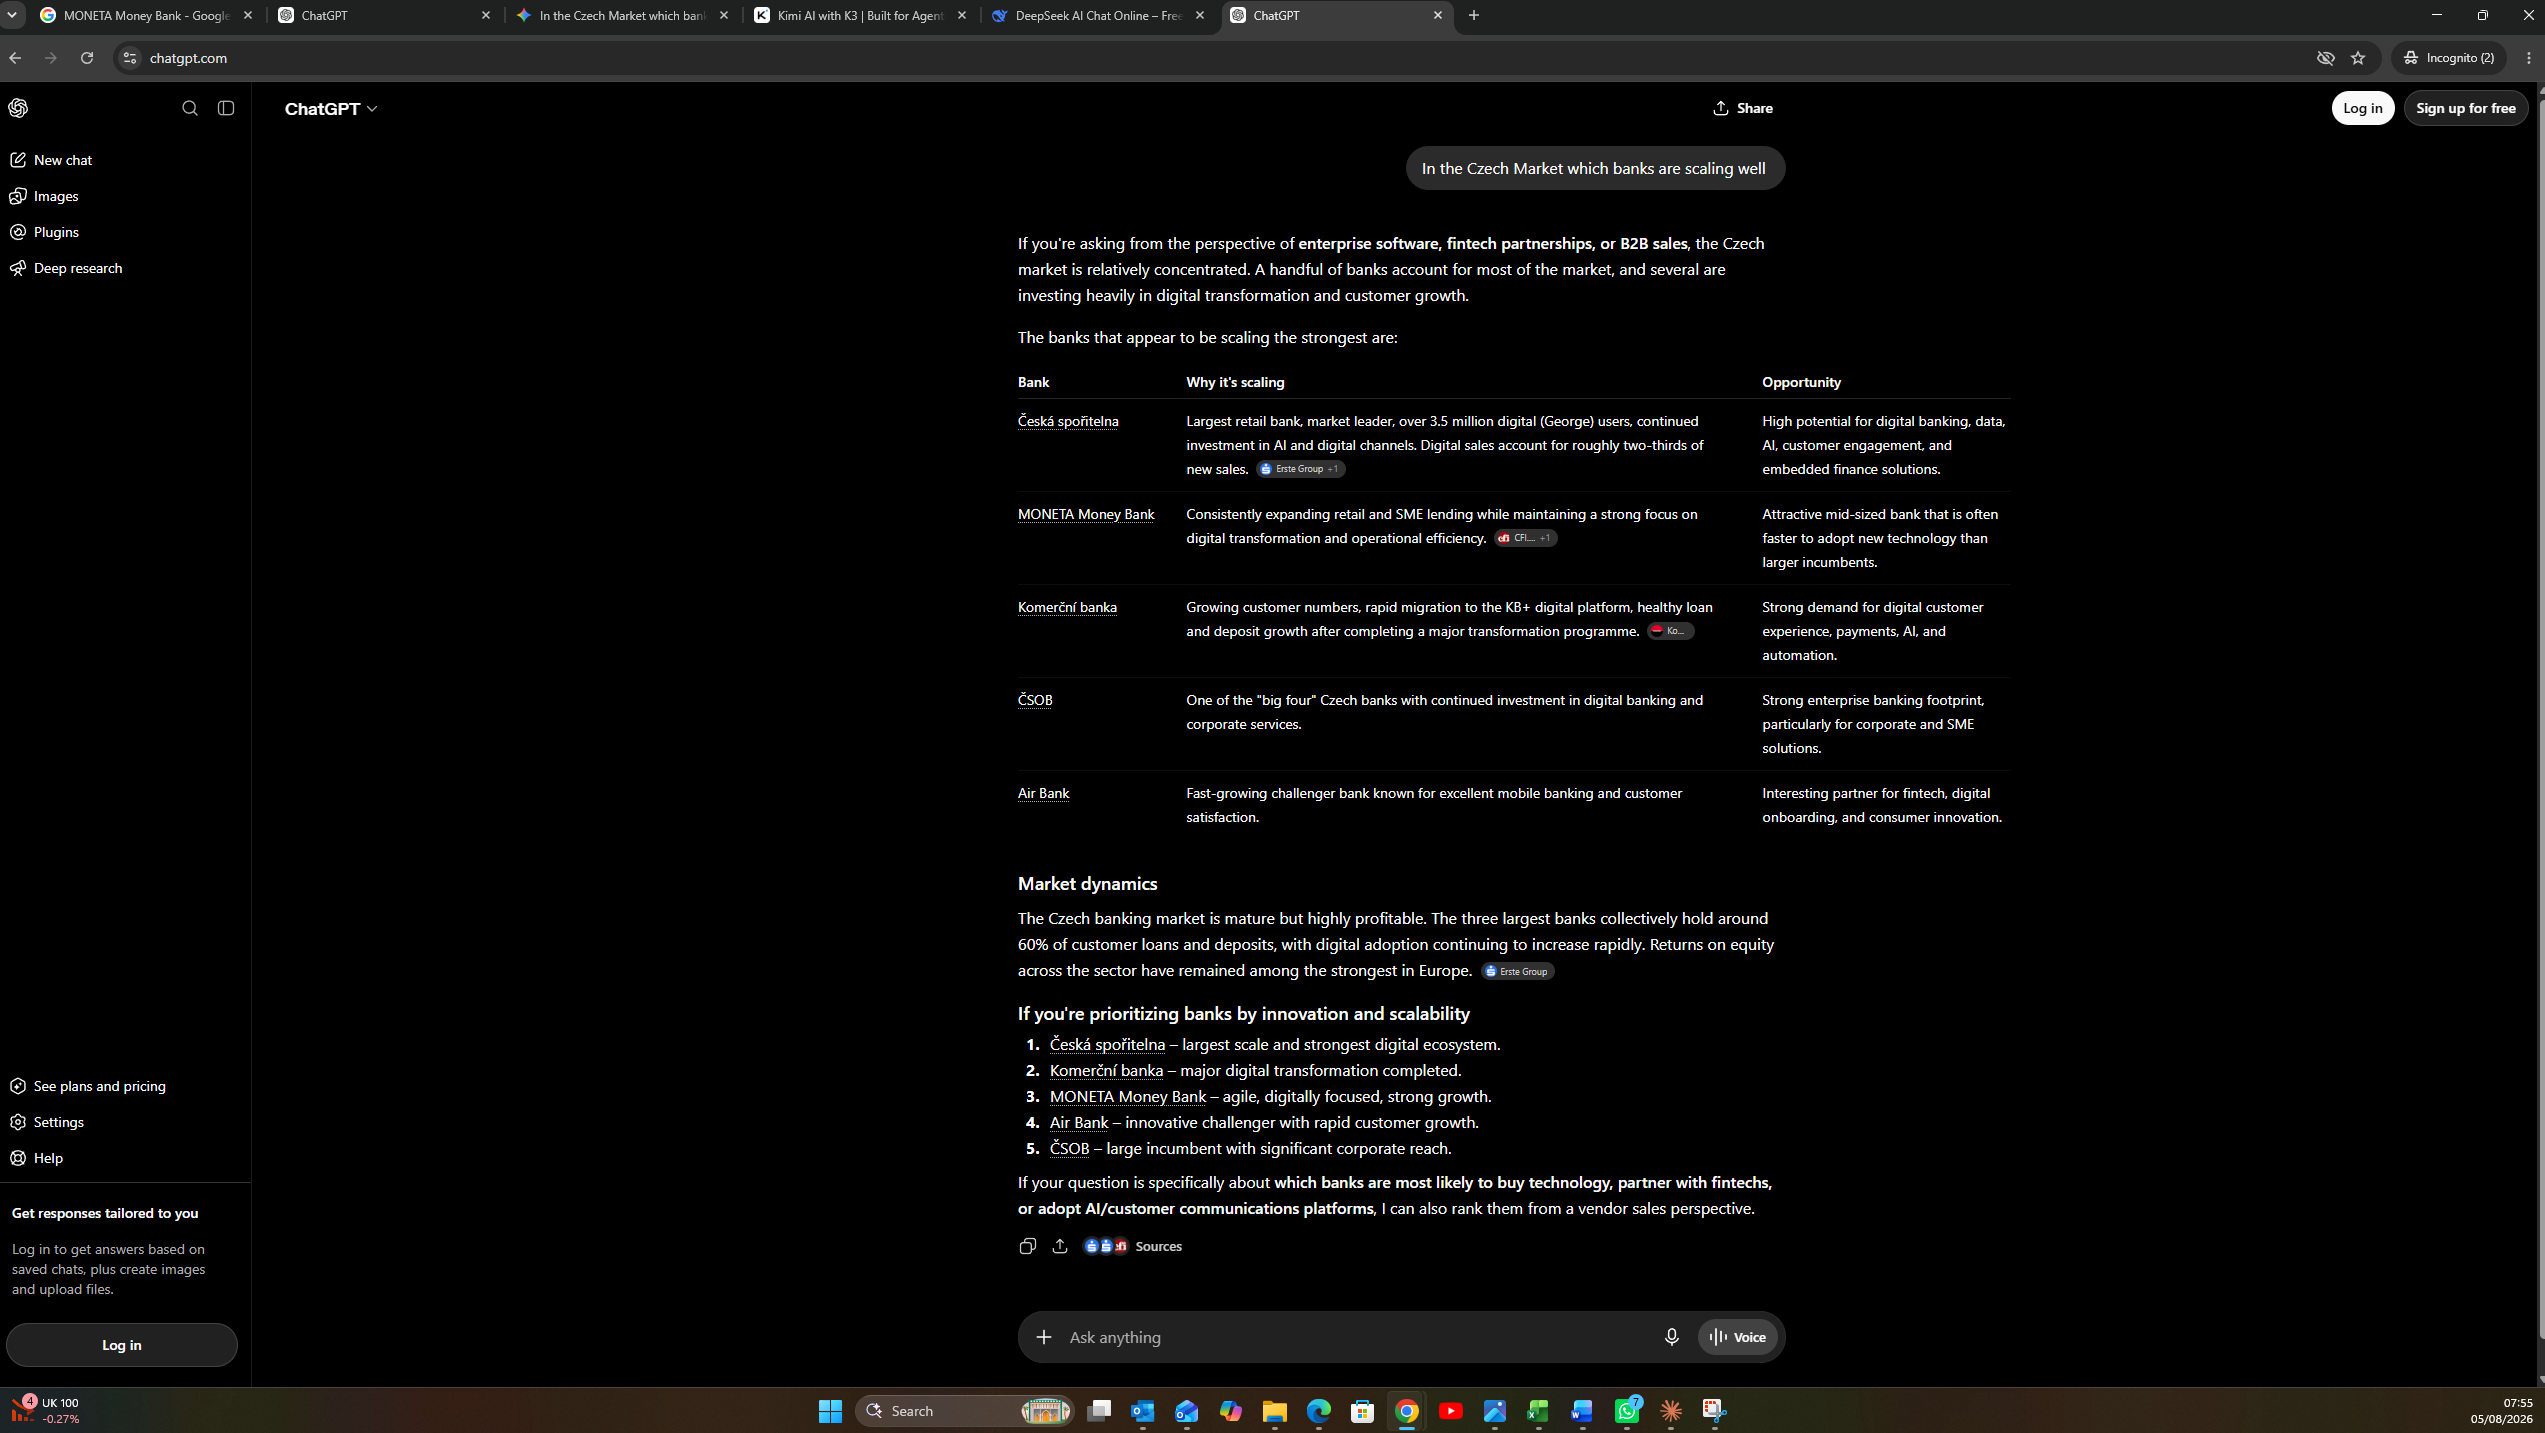Open the ČSOB link in the table
This screenshot has width=2545, height=1433.
coord(1035,700)
